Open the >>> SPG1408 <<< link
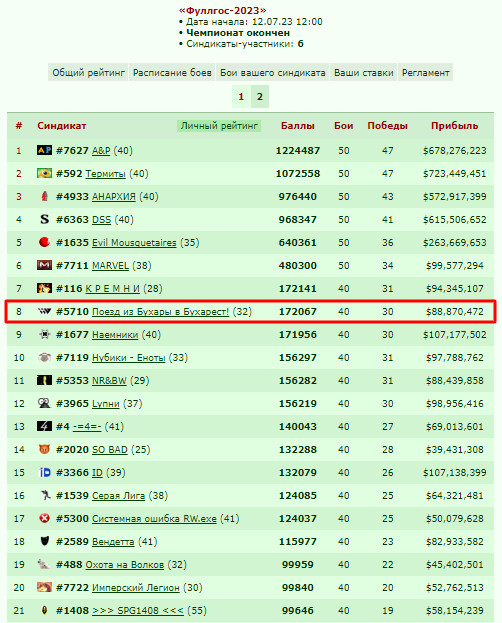The height and width of the screenshot is (623, 502). 138,611
